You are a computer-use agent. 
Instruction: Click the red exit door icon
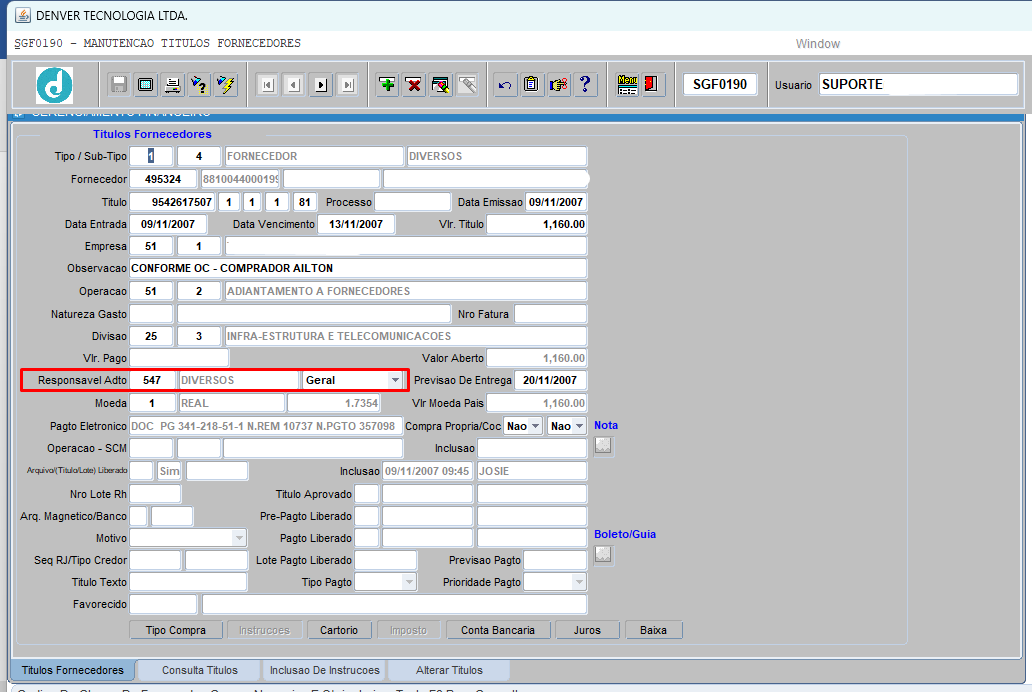pyautogui.click(x=652, y=85)
